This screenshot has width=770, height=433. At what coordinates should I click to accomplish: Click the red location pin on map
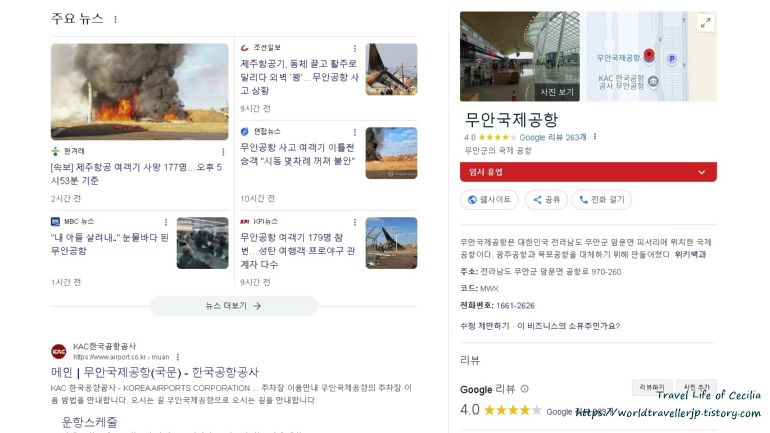point(649,56)
